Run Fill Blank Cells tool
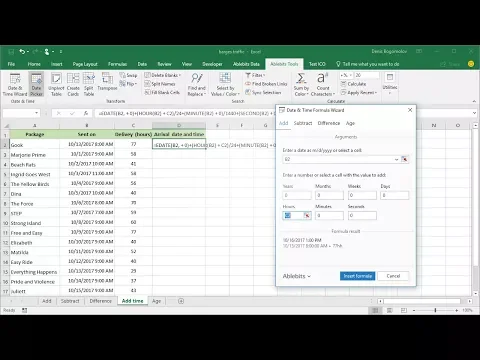 [162, 92]
